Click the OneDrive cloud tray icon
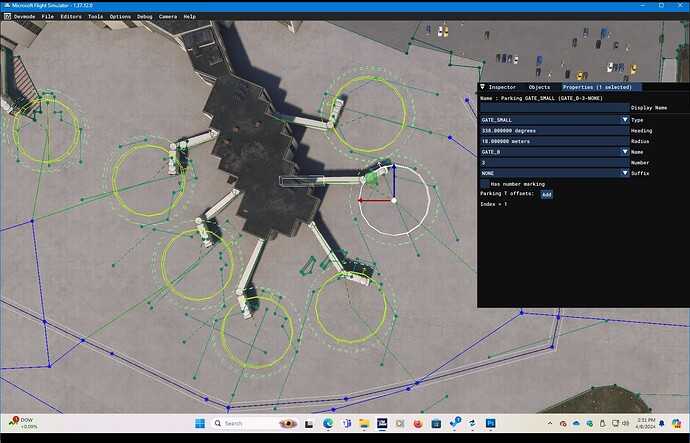Screen dimensions: 690x443 pyautogui.click(x=576, y=423)
